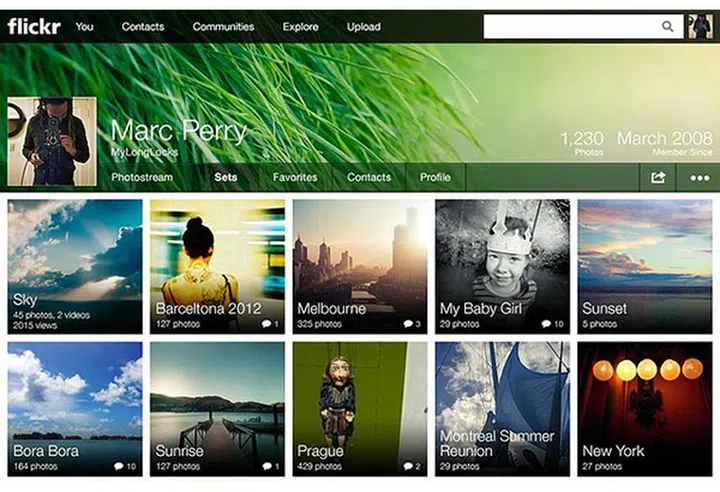Click the search magnifier icon
This screenshot has width=720, height=492.
click(668, 27)
